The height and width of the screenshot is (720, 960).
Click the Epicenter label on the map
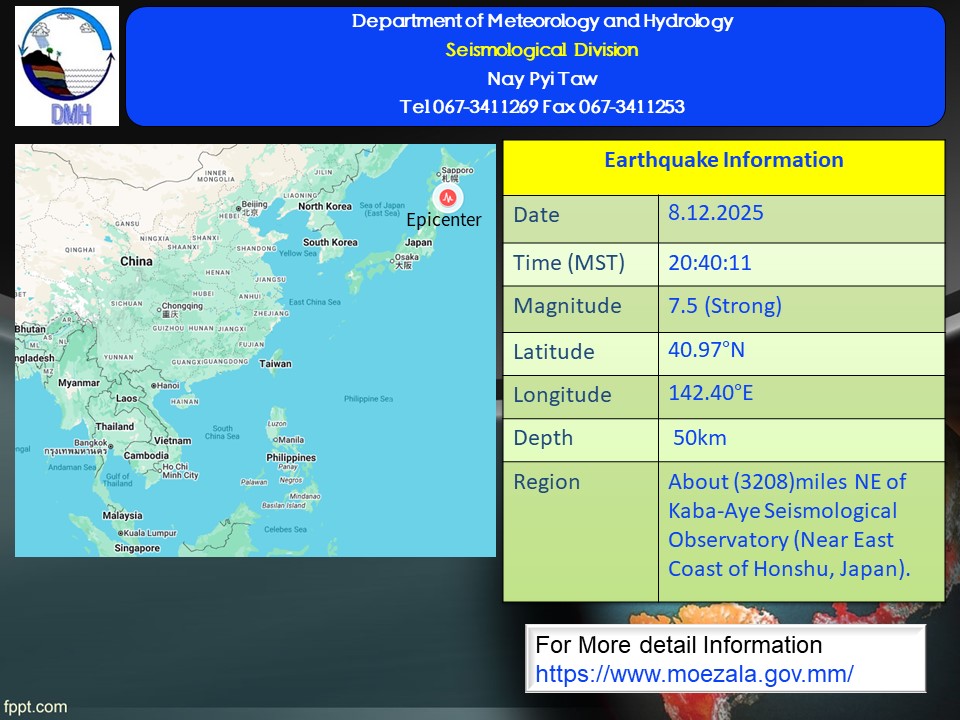pos(444,220)
